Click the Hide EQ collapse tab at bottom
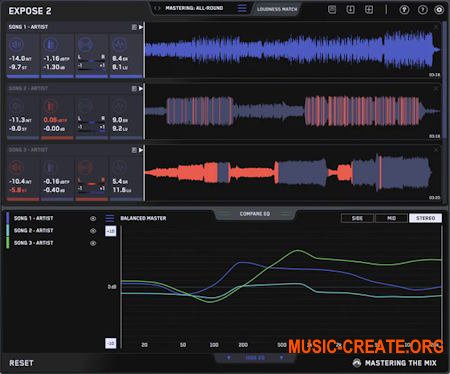The height and width of the screenshot is (374, 450). click(255, 358)
